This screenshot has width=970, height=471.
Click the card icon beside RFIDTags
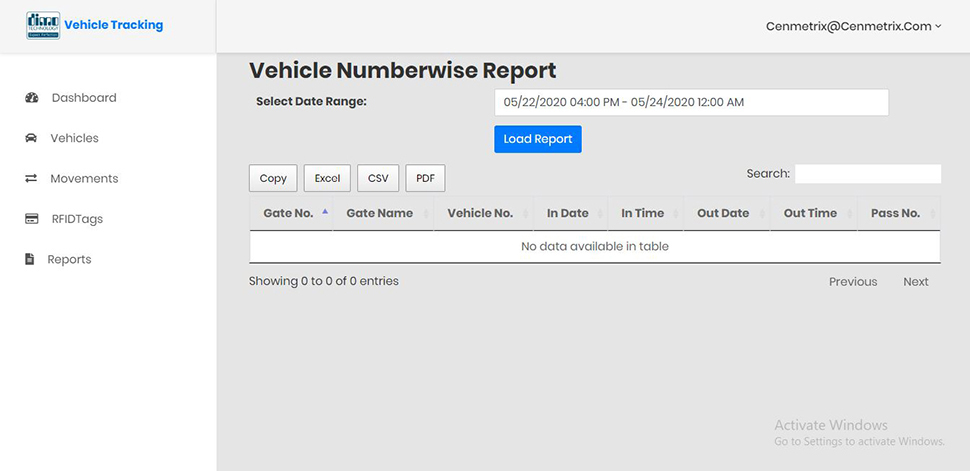(32, 218)
